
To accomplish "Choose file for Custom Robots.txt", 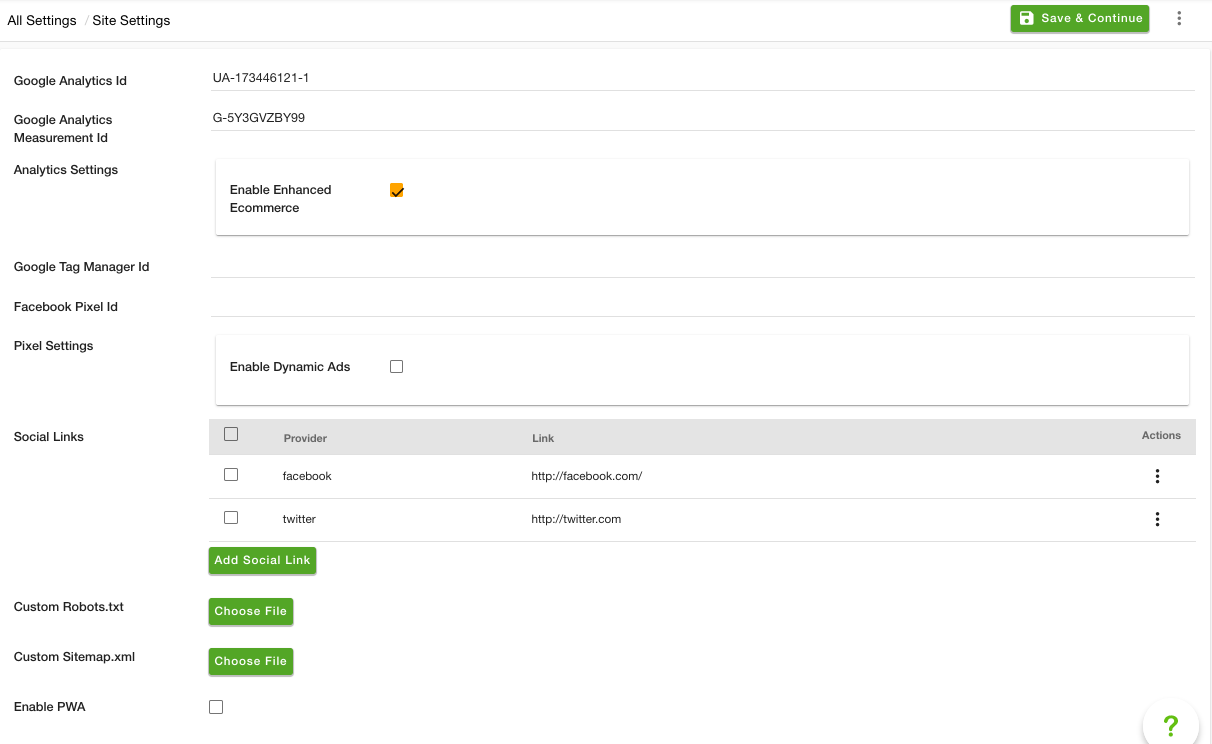I will (x=251, y=611).
